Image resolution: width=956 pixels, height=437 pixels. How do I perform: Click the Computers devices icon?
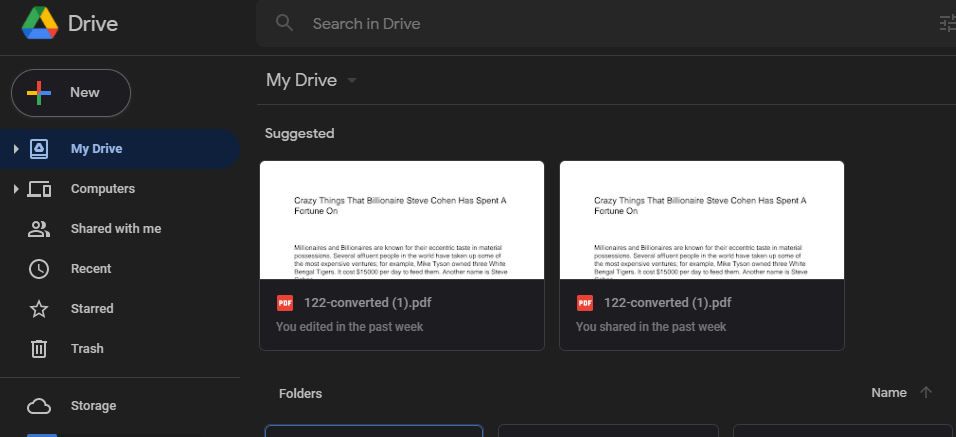[39, 189]
